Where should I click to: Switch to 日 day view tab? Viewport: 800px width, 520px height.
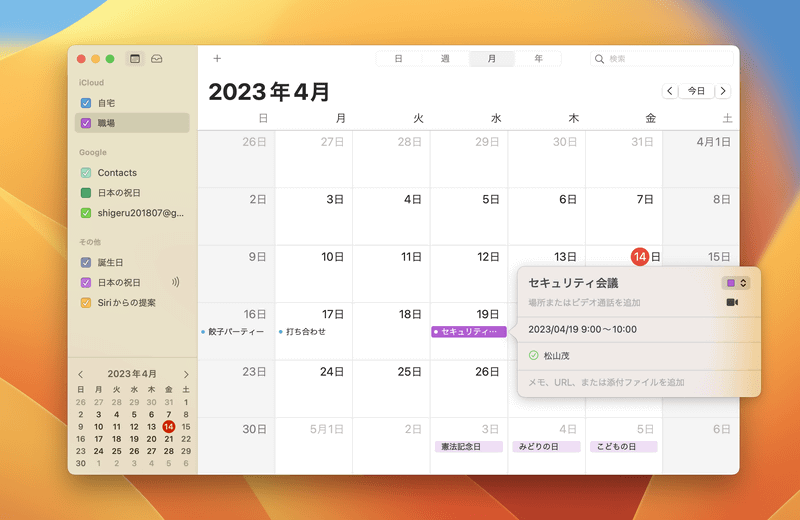pos(398,59)
